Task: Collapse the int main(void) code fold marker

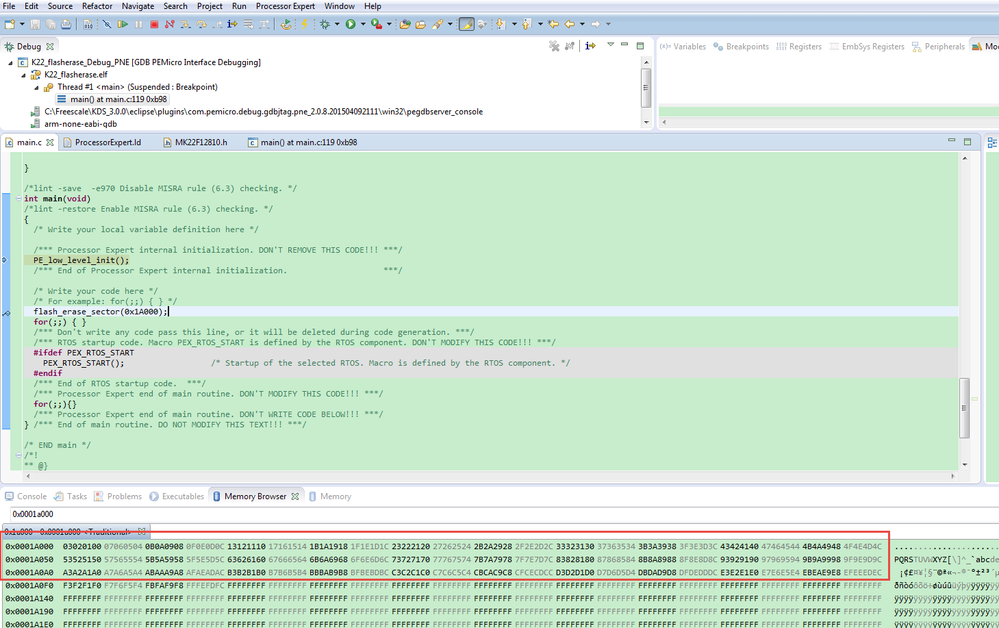Action: (x=18, y=199)
